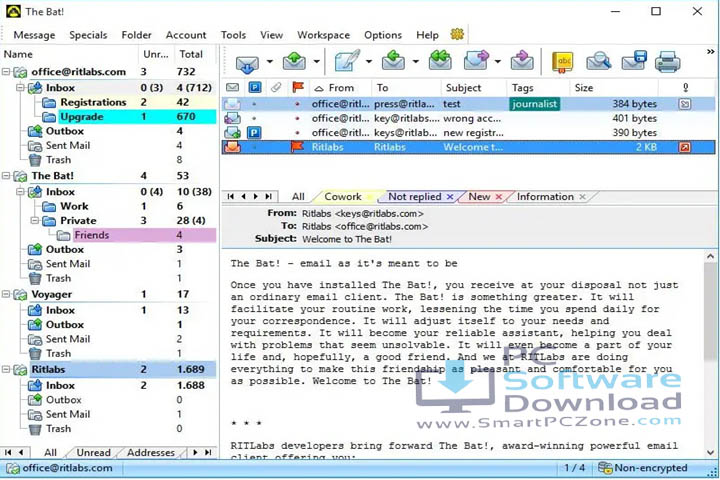
Task: Switch to the Addresses folder tab
Action: tap(151, 453)
